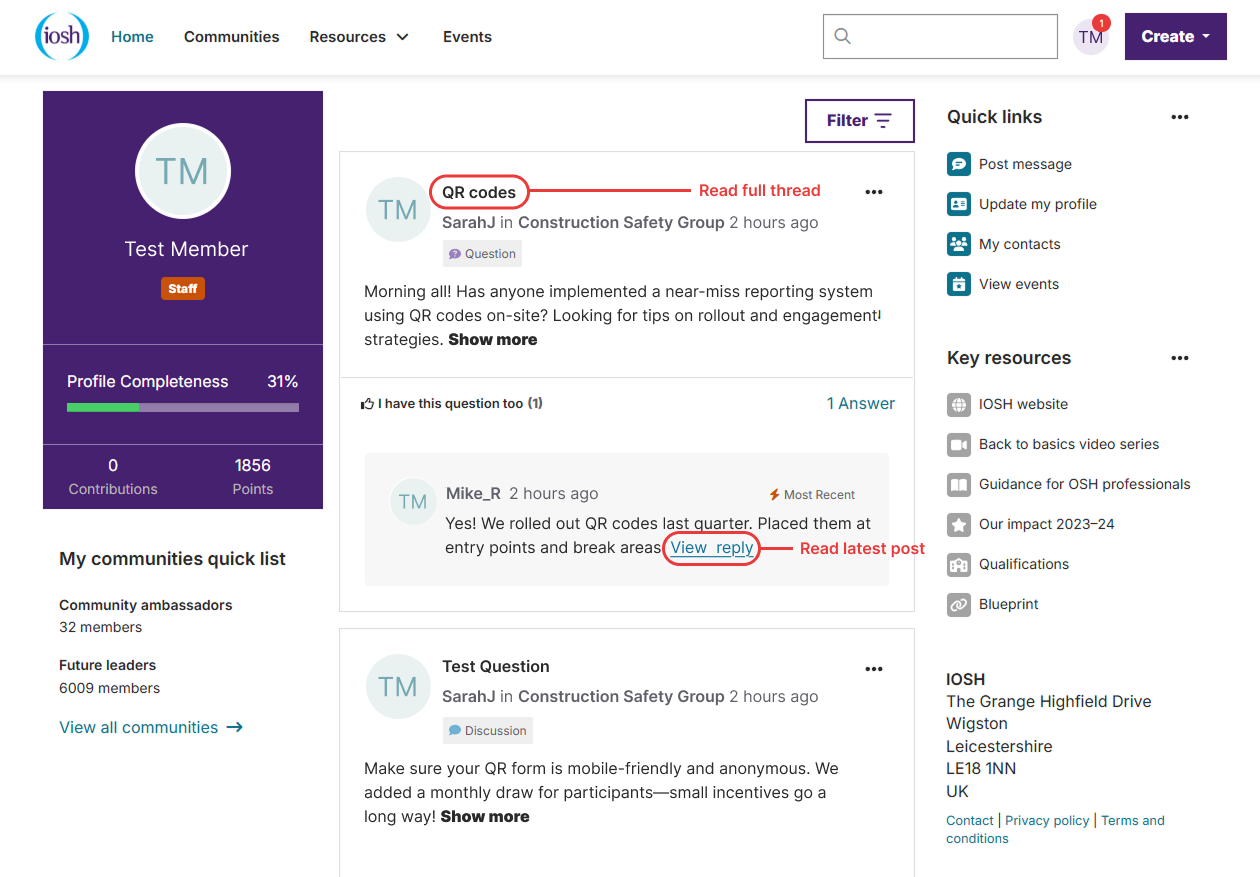Click the Create button
The image size is (1260, 877).
[x=1175, y=35]
